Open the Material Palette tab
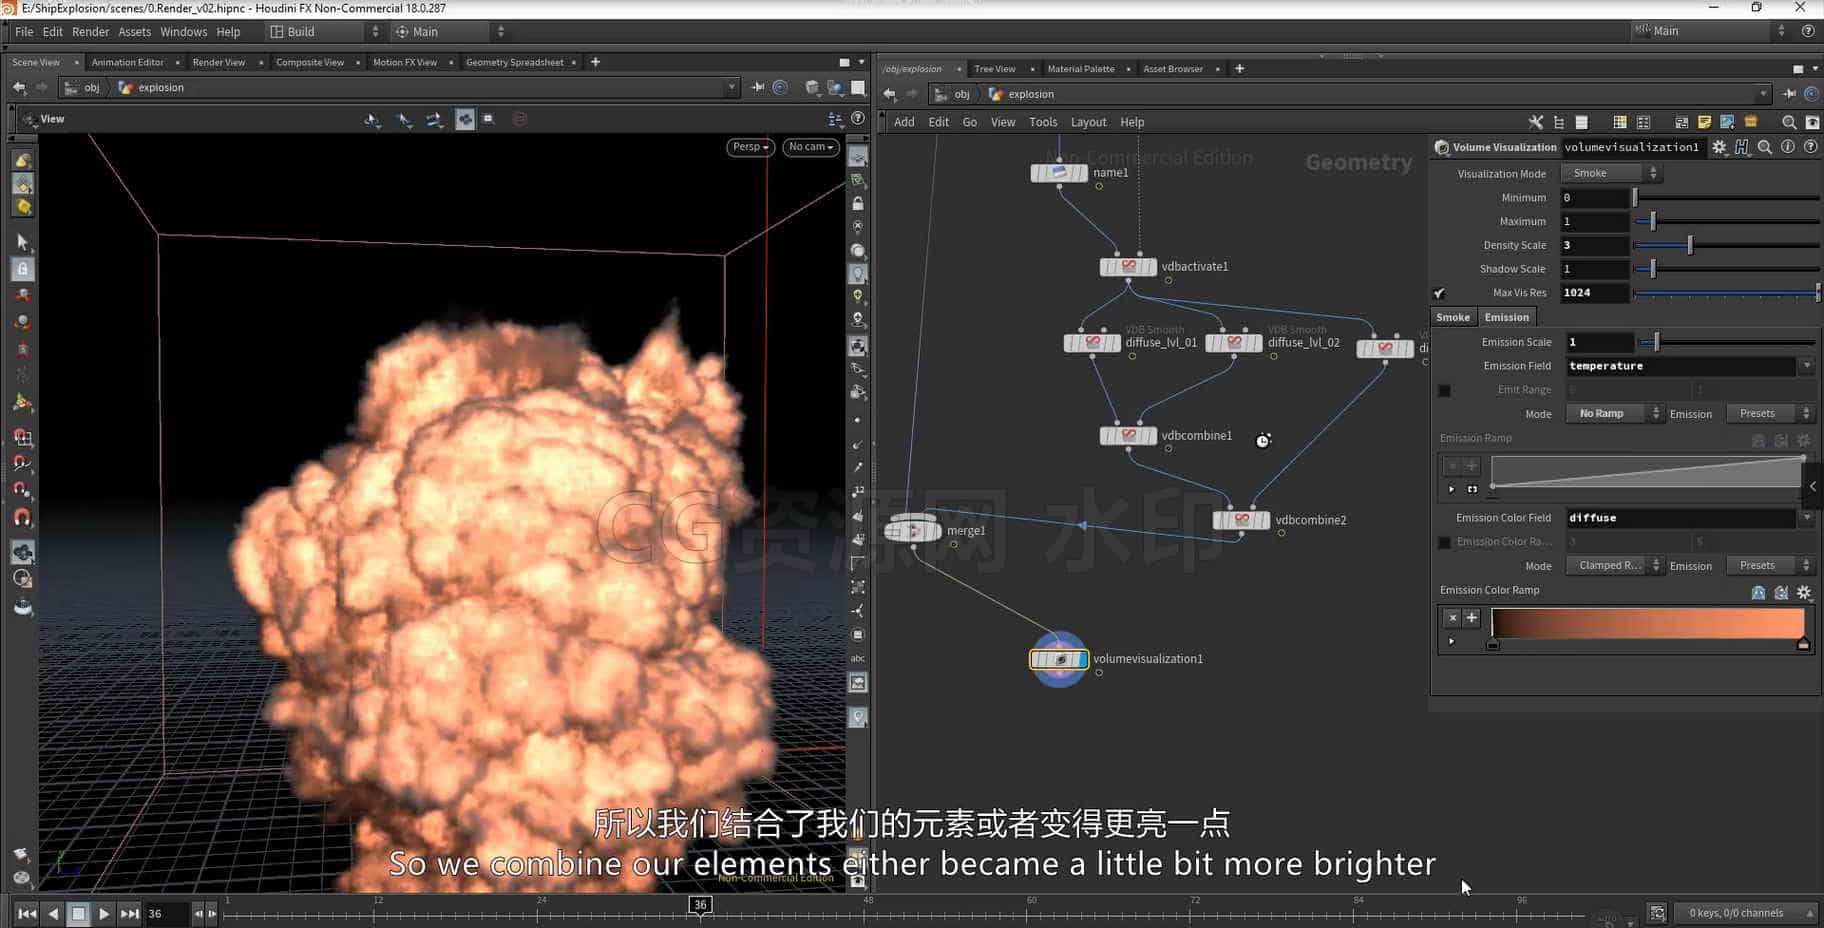 tap(1080, 69)
